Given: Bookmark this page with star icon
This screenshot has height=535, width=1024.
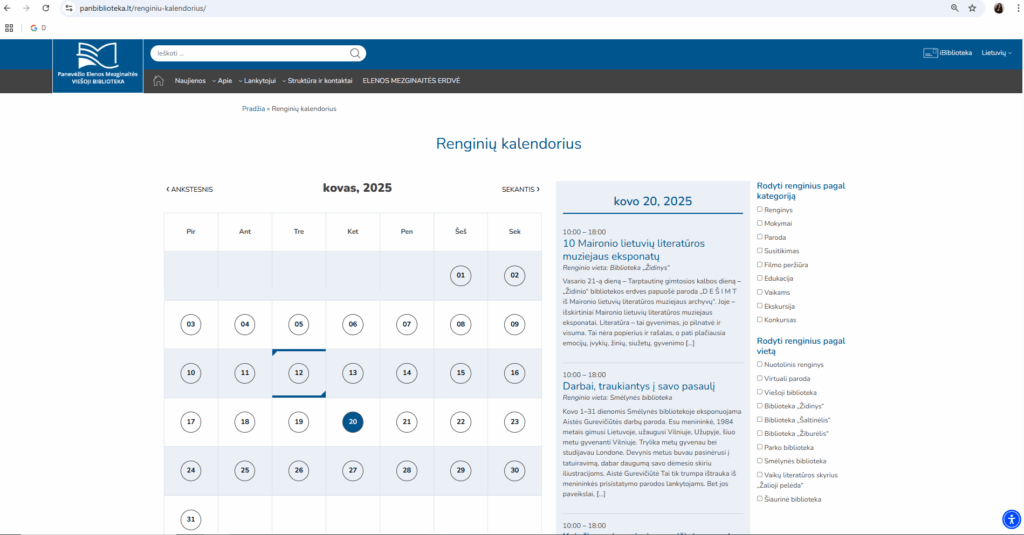Looking at the screenshot, I should [x=972, y=8].
